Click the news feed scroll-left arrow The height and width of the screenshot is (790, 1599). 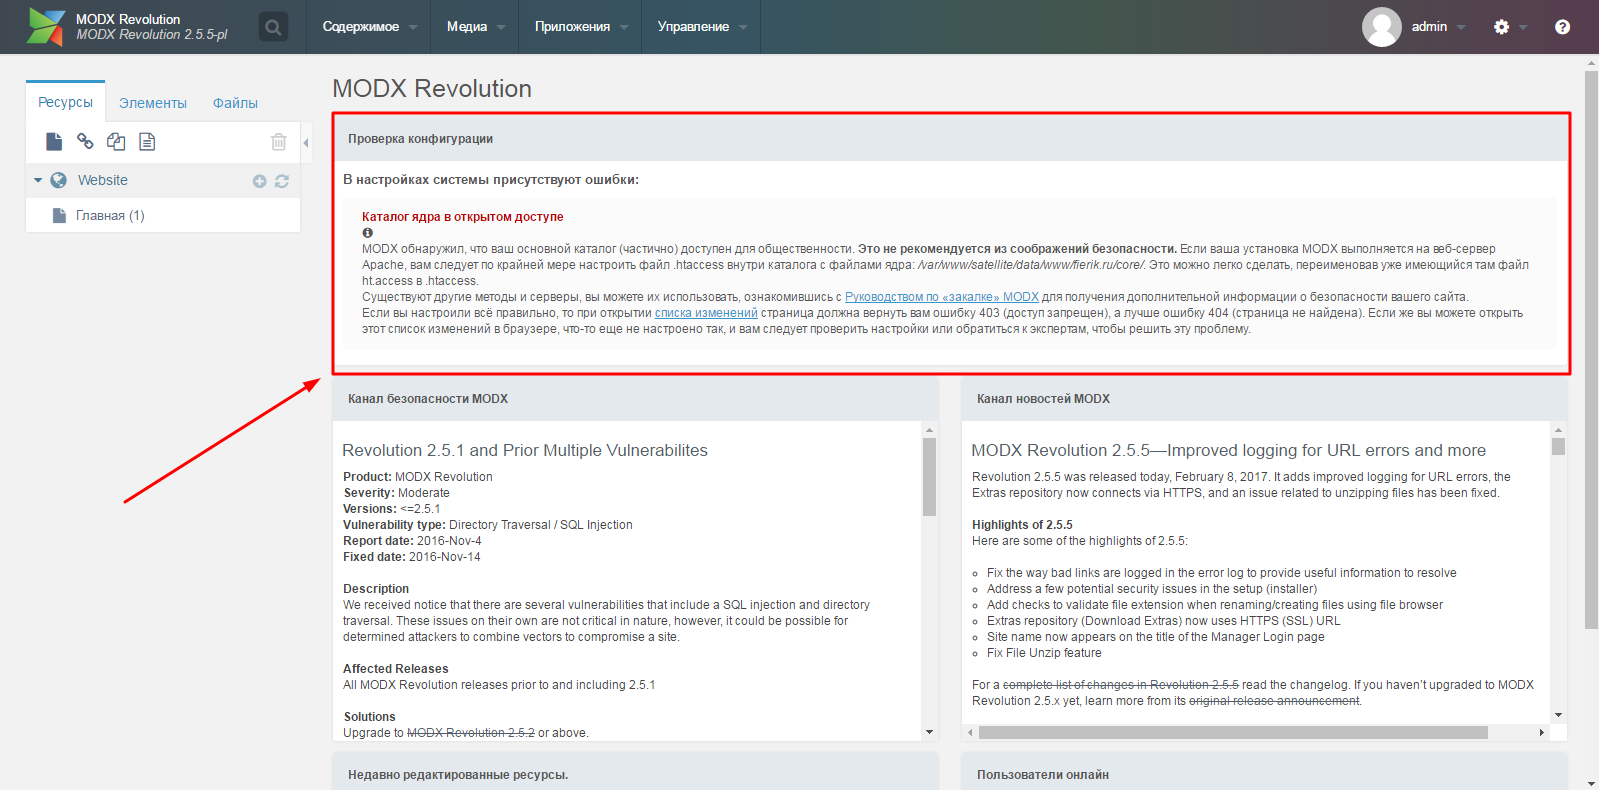[x=969, y=733]
